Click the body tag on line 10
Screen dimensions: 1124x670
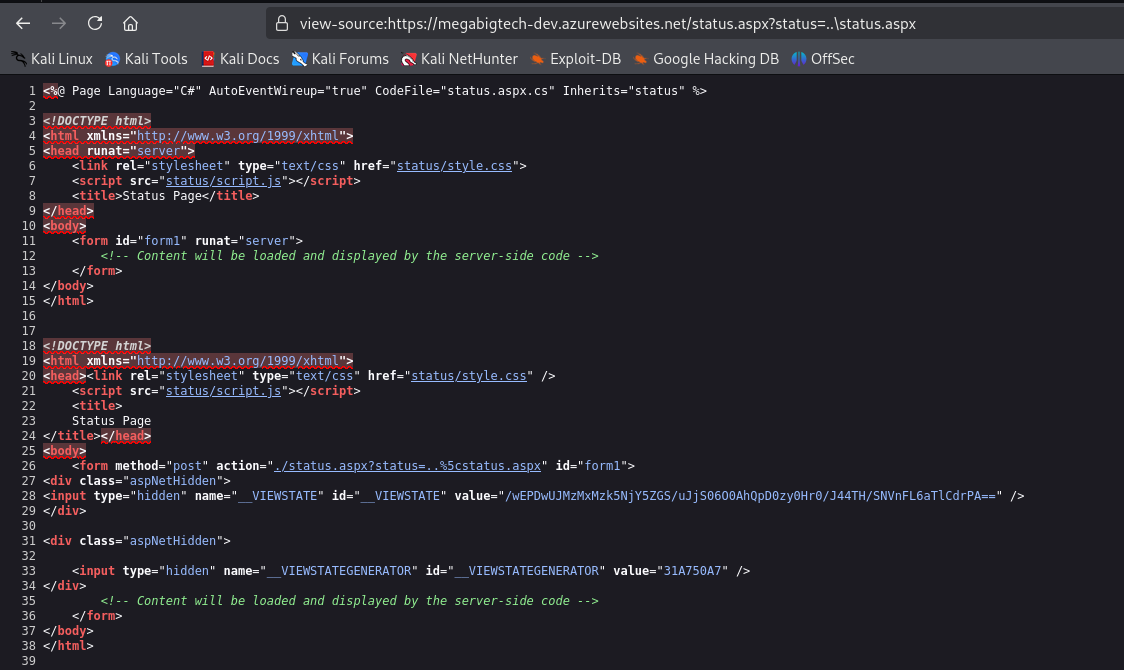pyautogui.click(x=65, y=226)
